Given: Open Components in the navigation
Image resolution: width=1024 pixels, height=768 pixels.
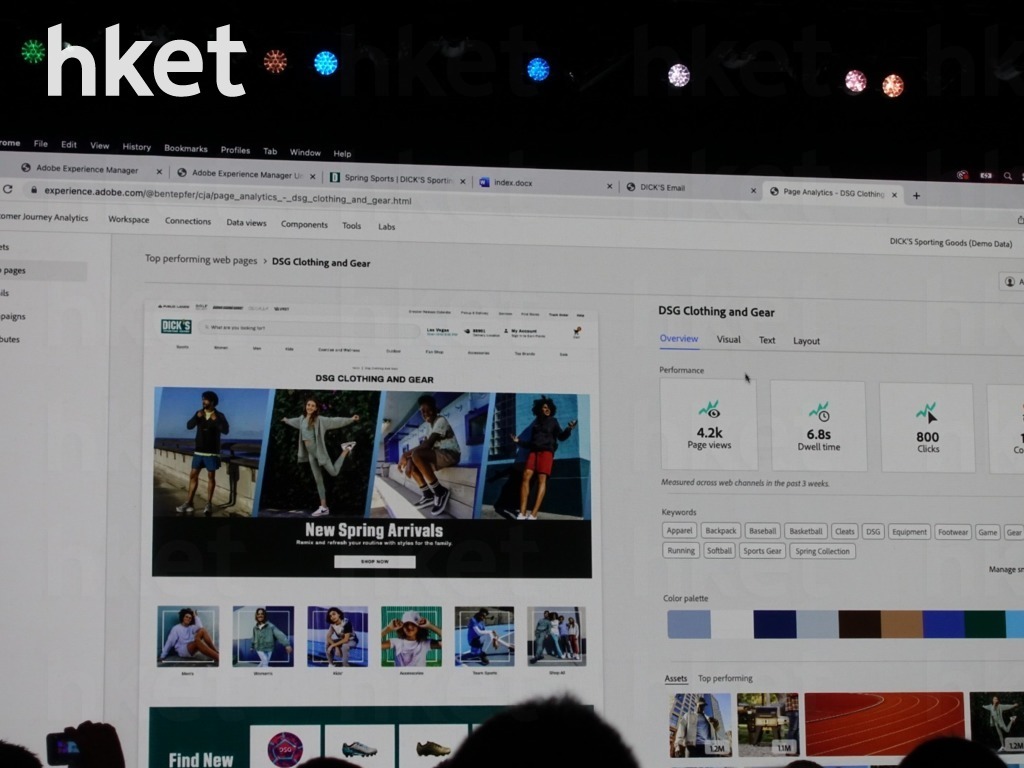Looking at the screenshot, I should pos(304,225).
